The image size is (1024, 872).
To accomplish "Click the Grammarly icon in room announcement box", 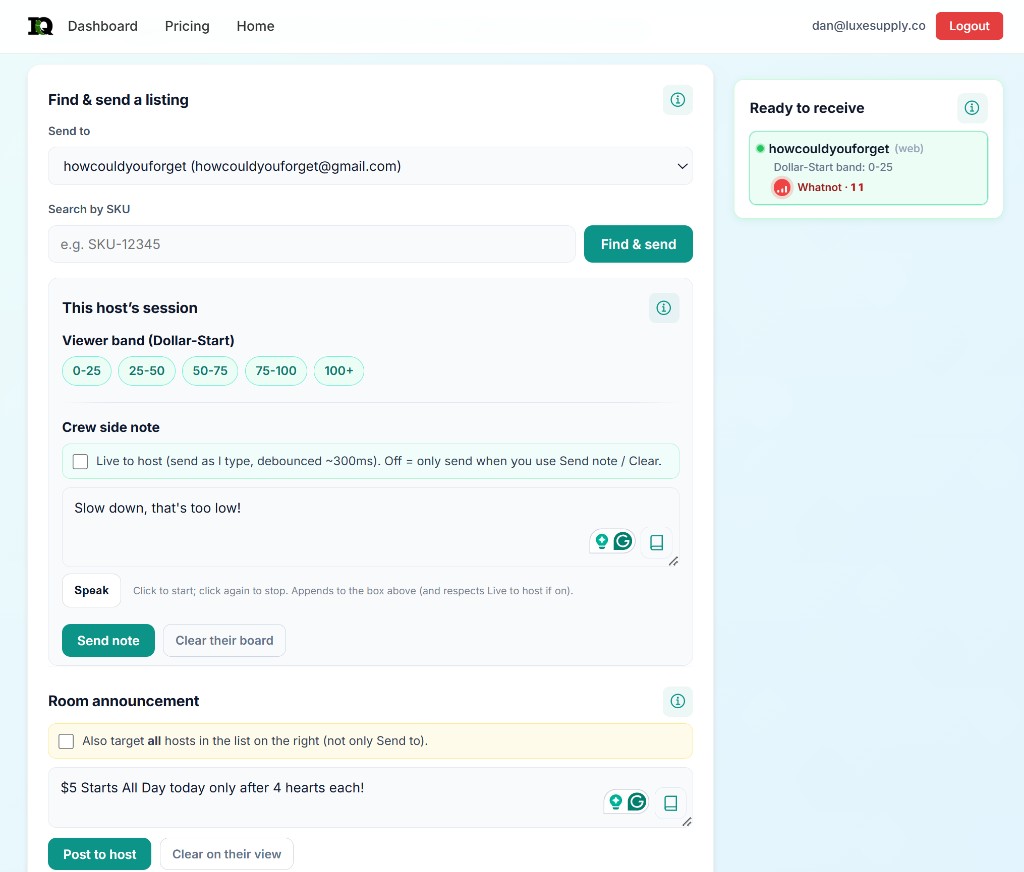I will (637, 801).
